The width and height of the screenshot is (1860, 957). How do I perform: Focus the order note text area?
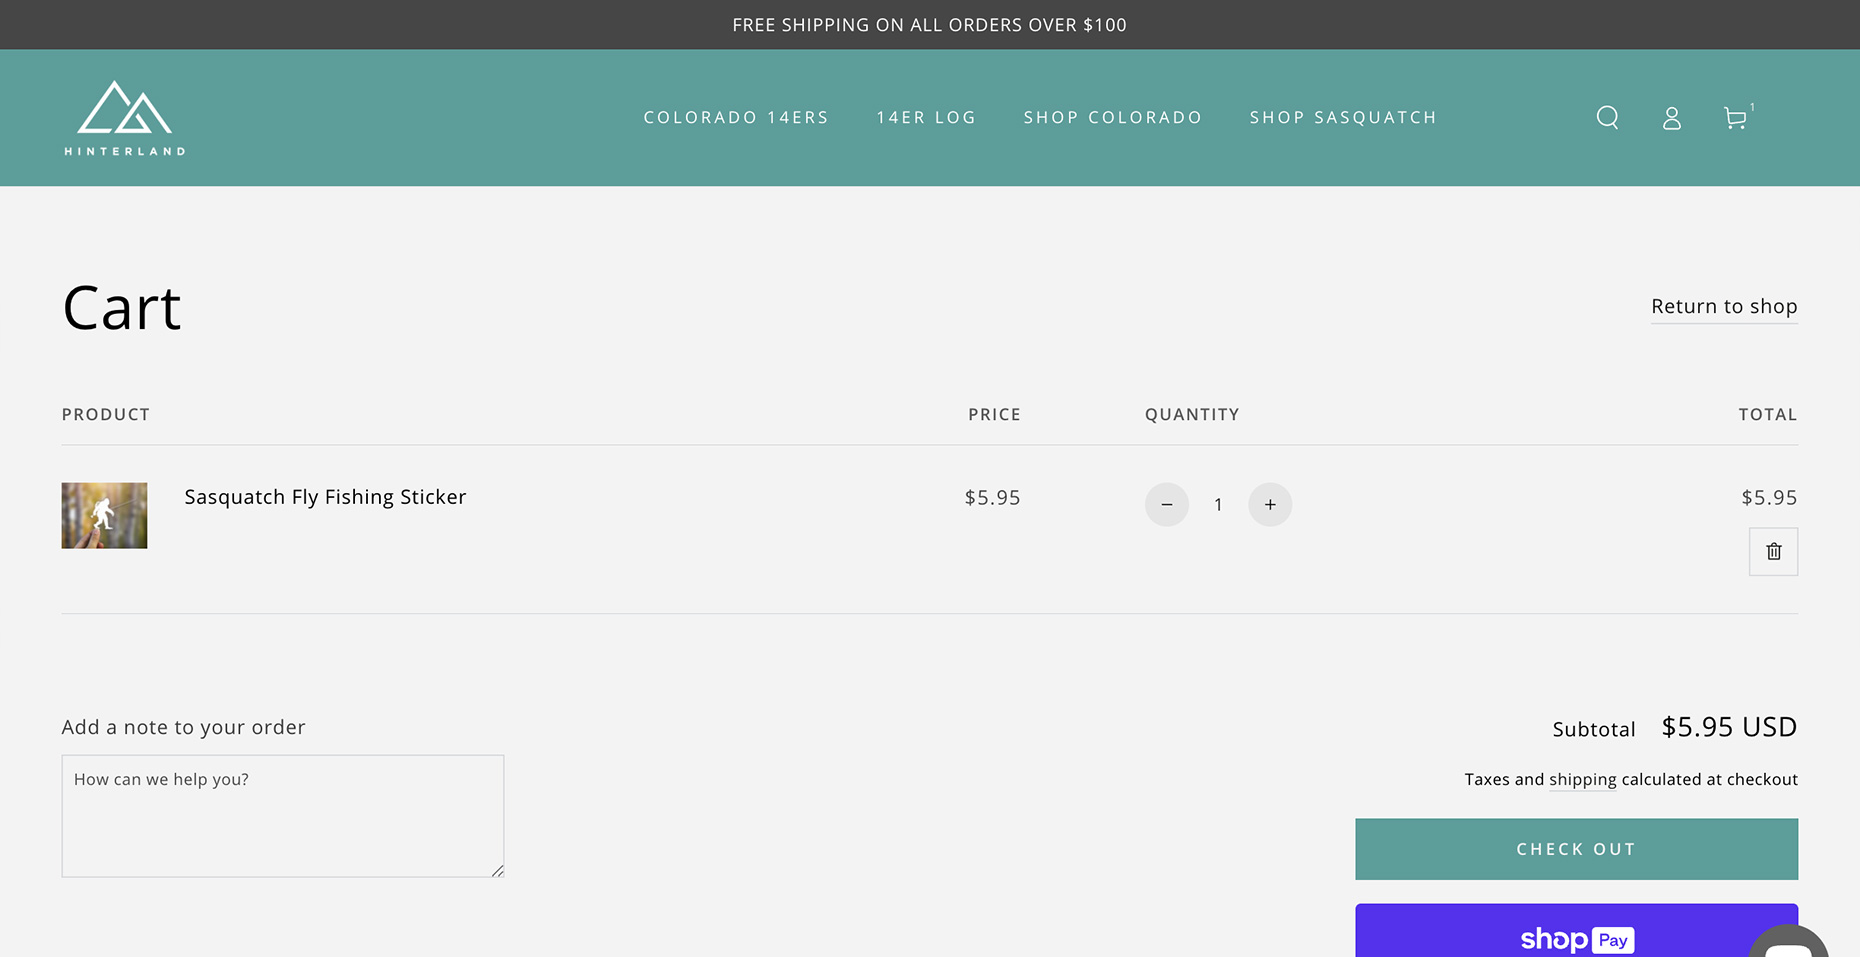(x=283, y=816)
